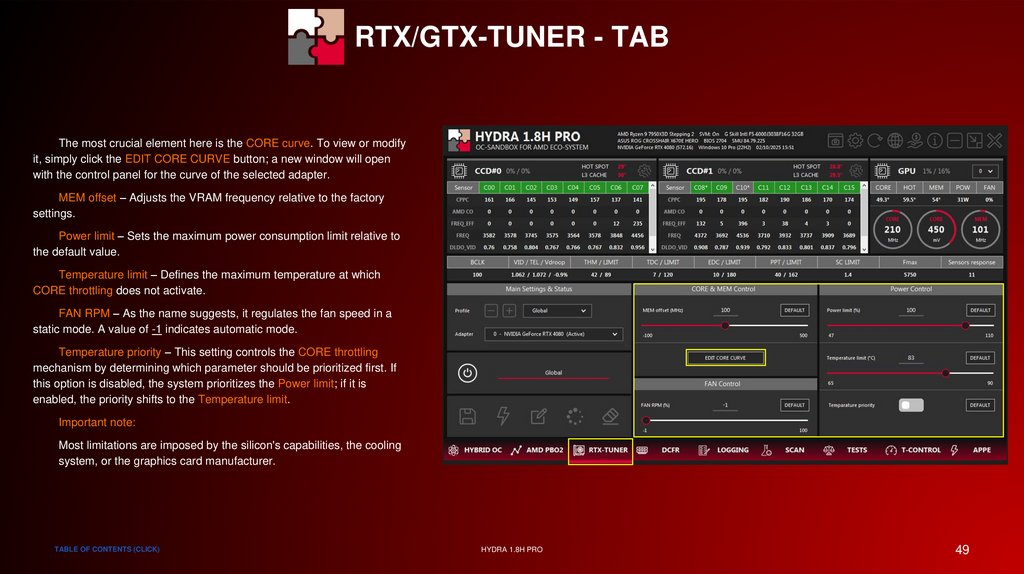Open the Profile Global dropdown
Image resolution: width=1024 pixels, height=574 pixels.
557,311
